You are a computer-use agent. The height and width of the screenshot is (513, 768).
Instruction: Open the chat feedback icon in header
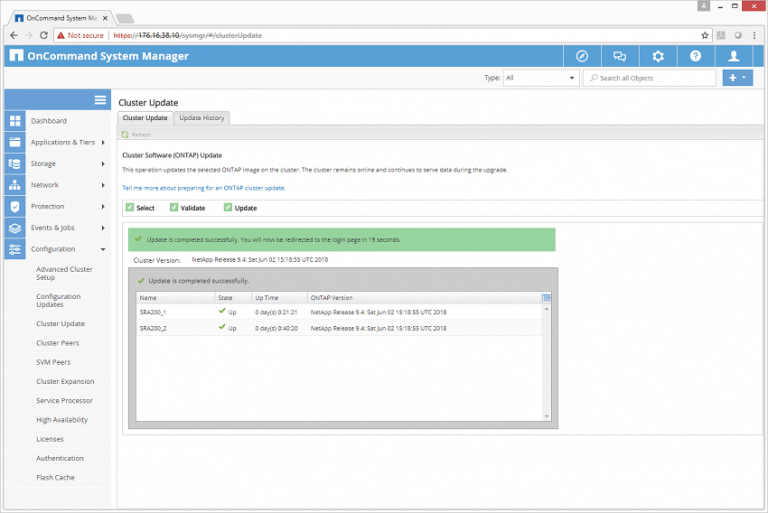tap(620, 56)
